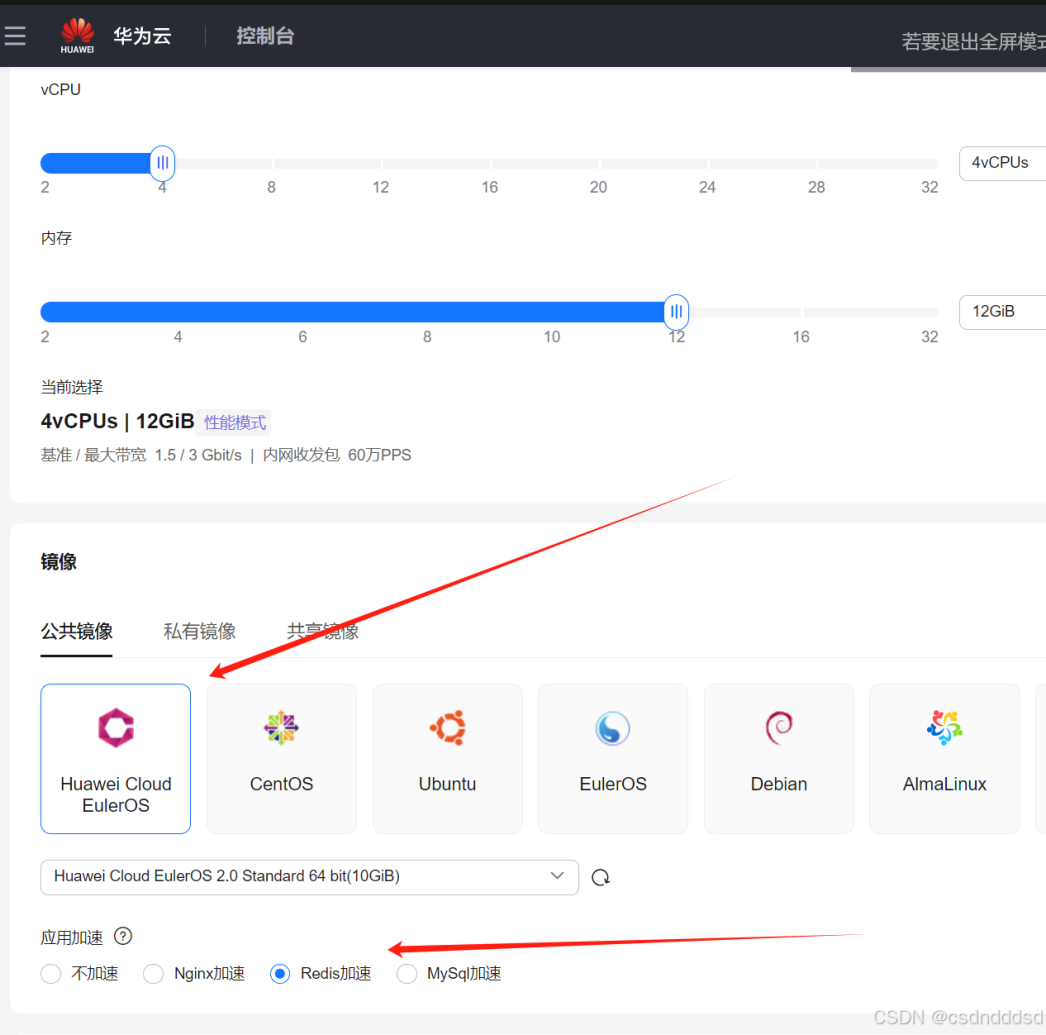Set vCPU slider to the 16 mark

pyautogui.click(x=490, y=163)
